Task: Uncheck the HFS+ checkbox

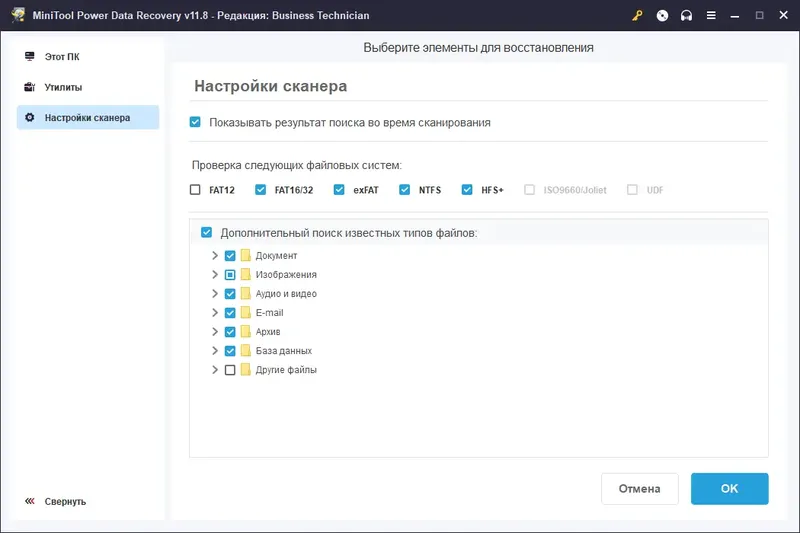Action: [x=467, y=190]
